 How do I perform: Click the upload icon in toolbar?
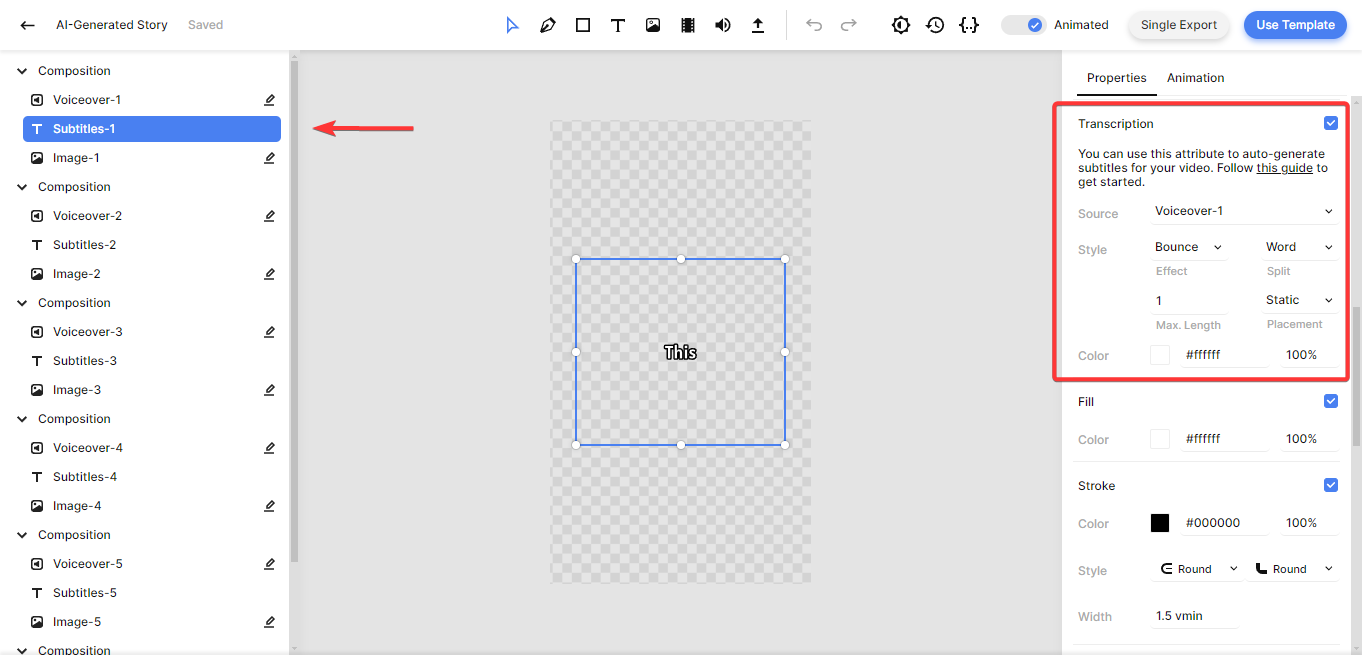click(758, 25)
